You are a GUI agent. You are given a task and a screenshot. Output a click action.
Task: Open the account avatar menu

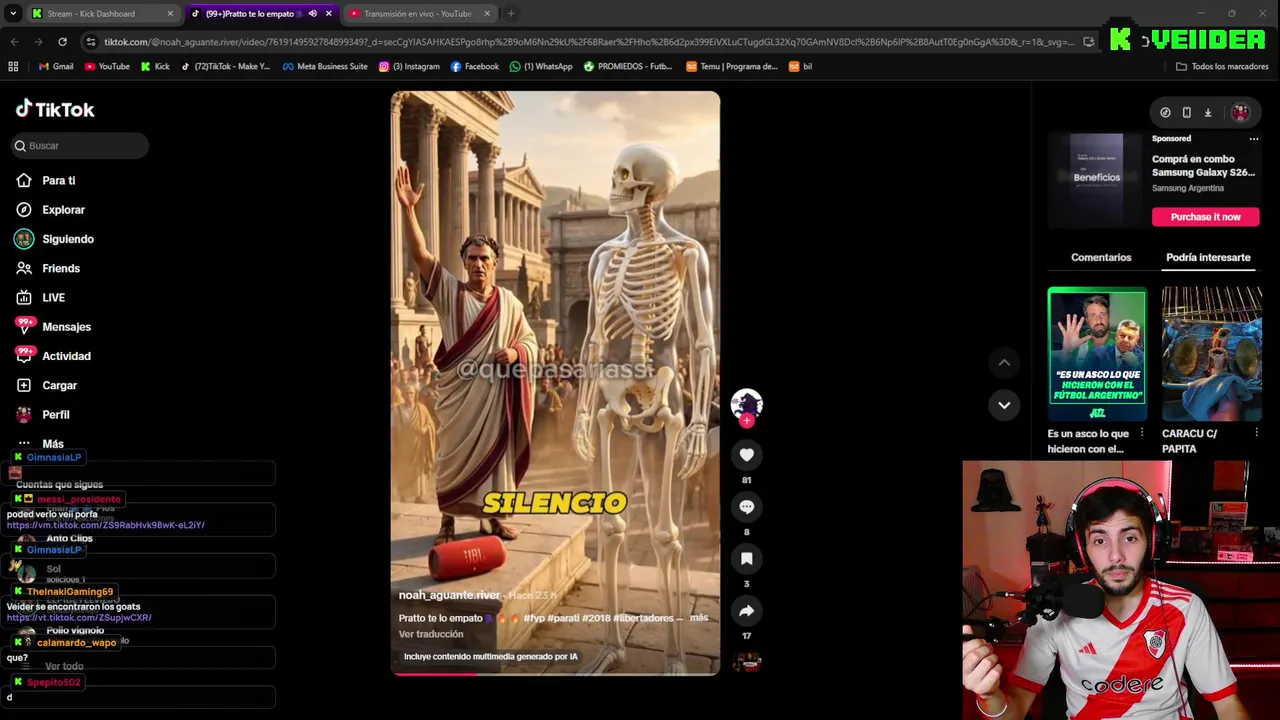1240,113
